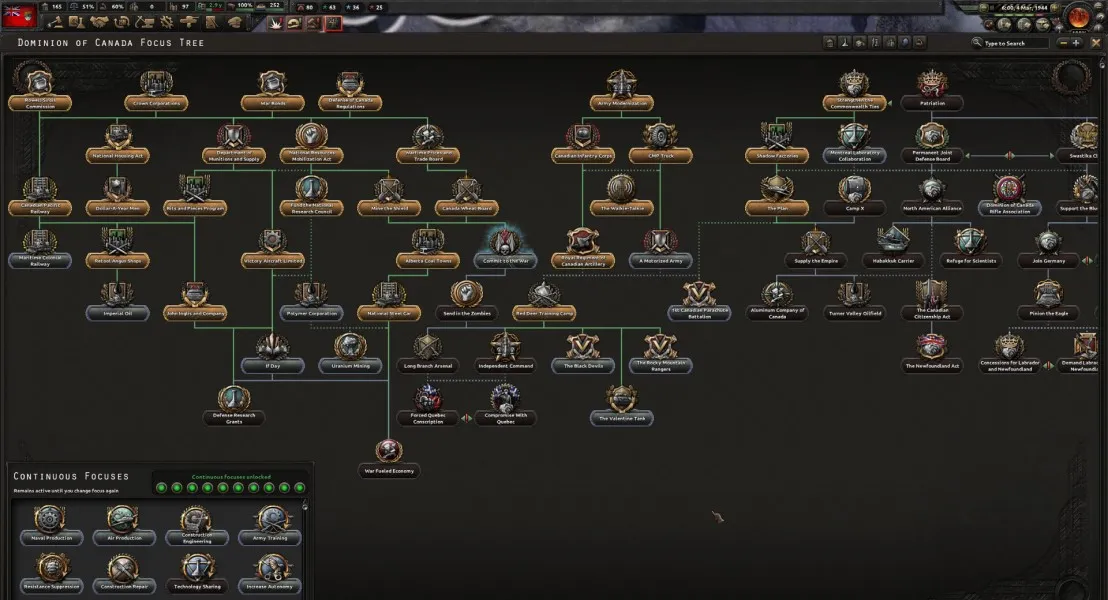Viewport: 1108px width, 600px height.
Task: Pick the Uranium Mining focus icon
Action: pyautogui.click(x=350, y=346)
